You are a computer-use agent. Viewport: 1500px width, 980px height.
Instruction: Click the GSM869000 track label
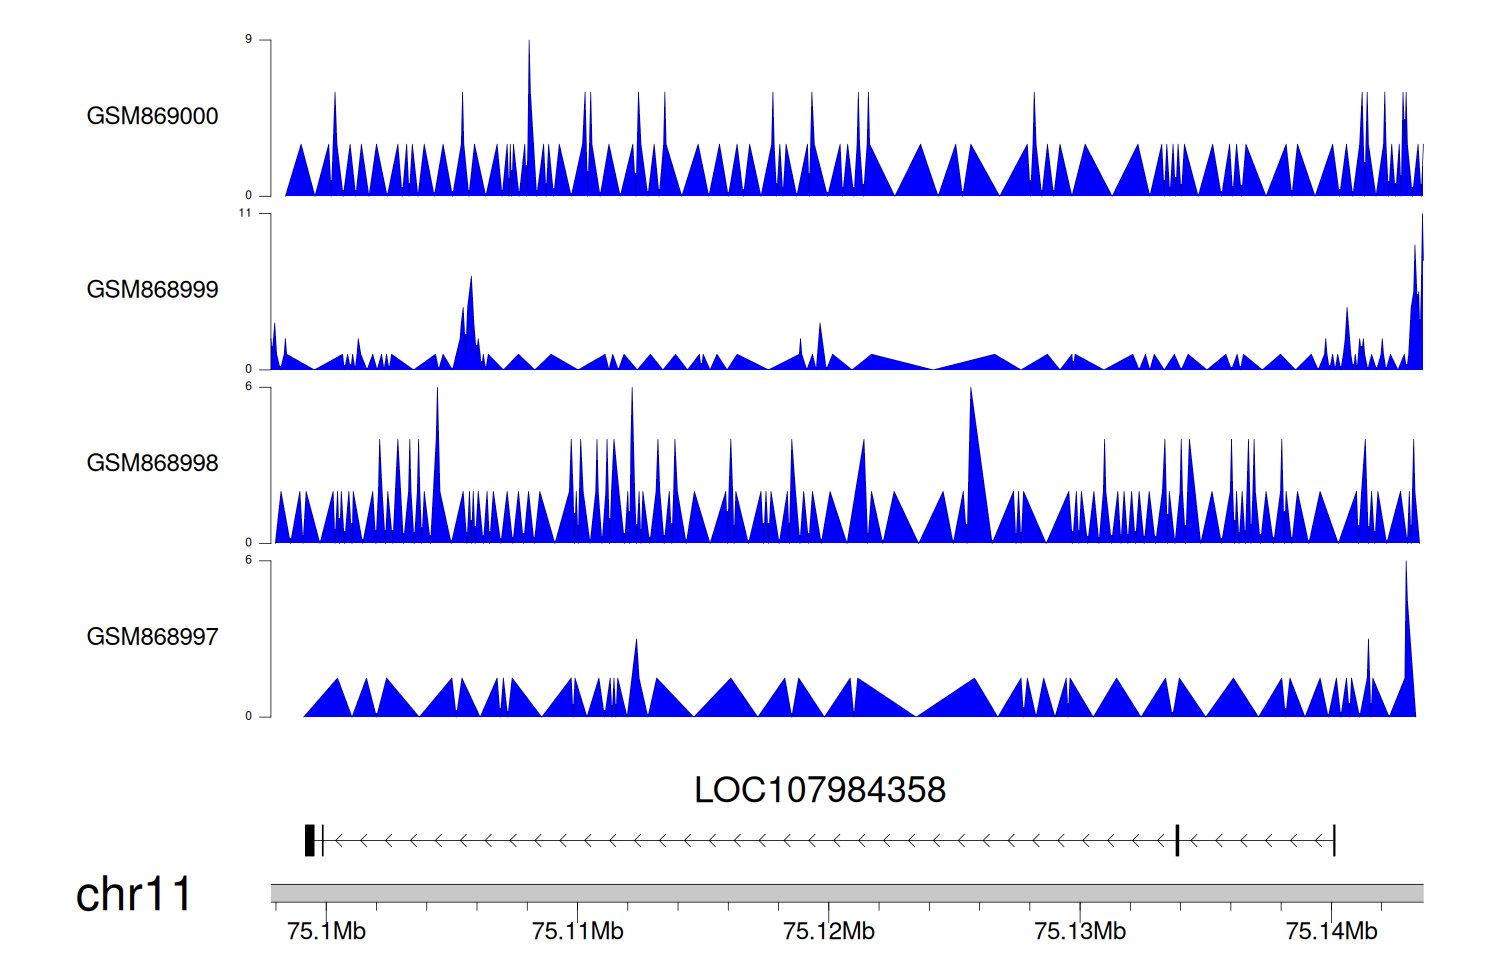[x=152, y=116]
